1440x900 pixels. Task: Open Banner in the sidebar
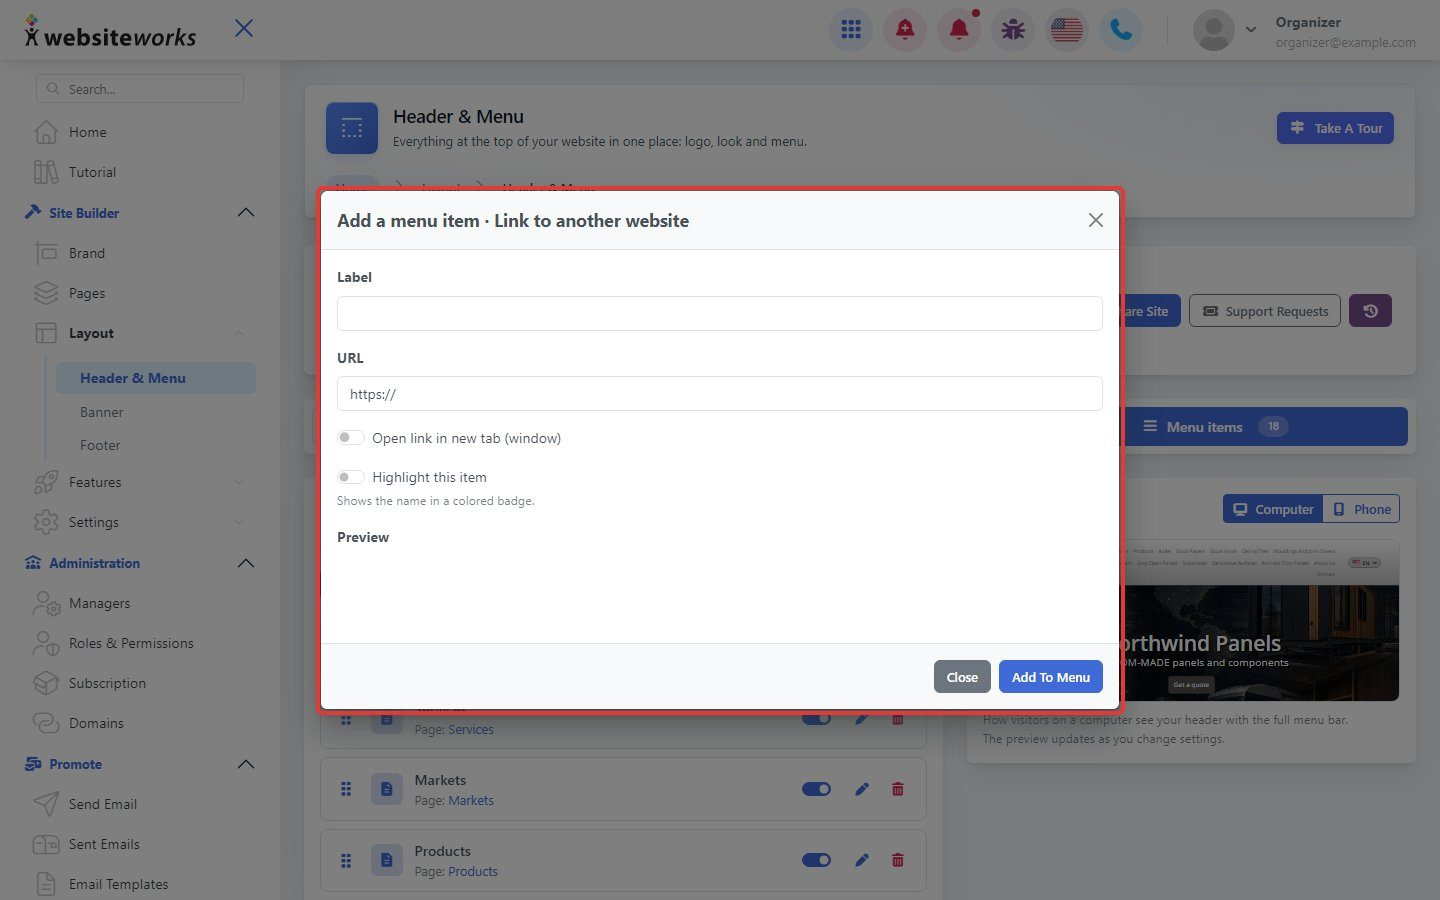(x=102, y=412)
